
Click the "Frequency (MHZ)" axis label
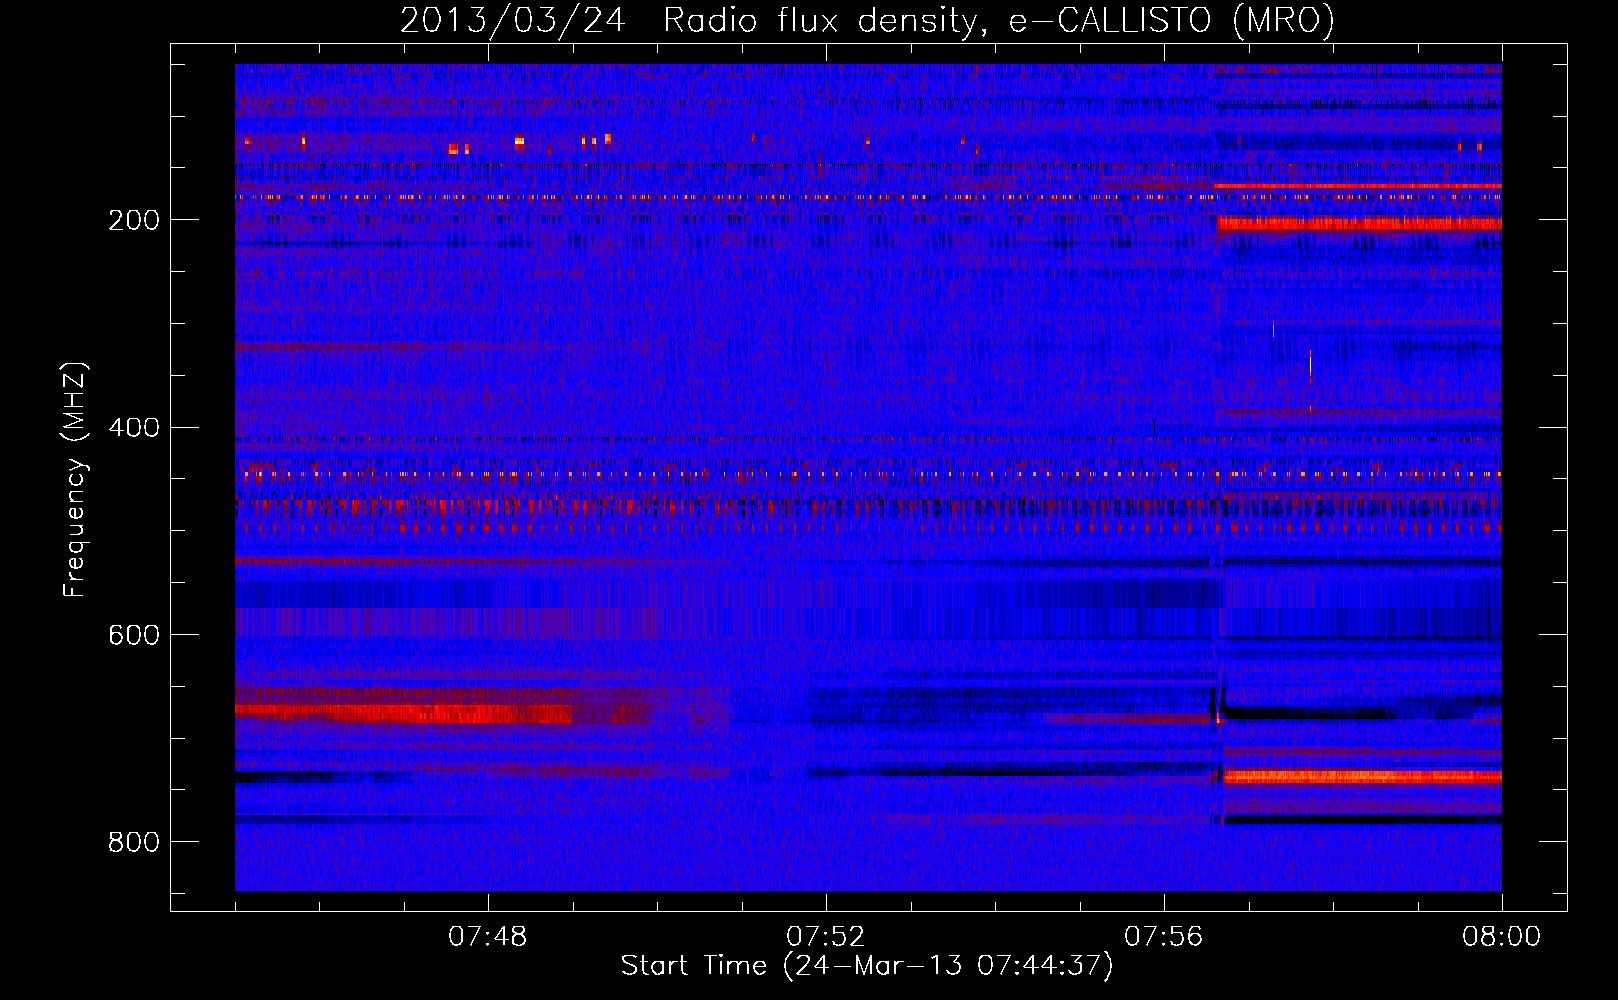pyautogui.click(x=75, y=480)
